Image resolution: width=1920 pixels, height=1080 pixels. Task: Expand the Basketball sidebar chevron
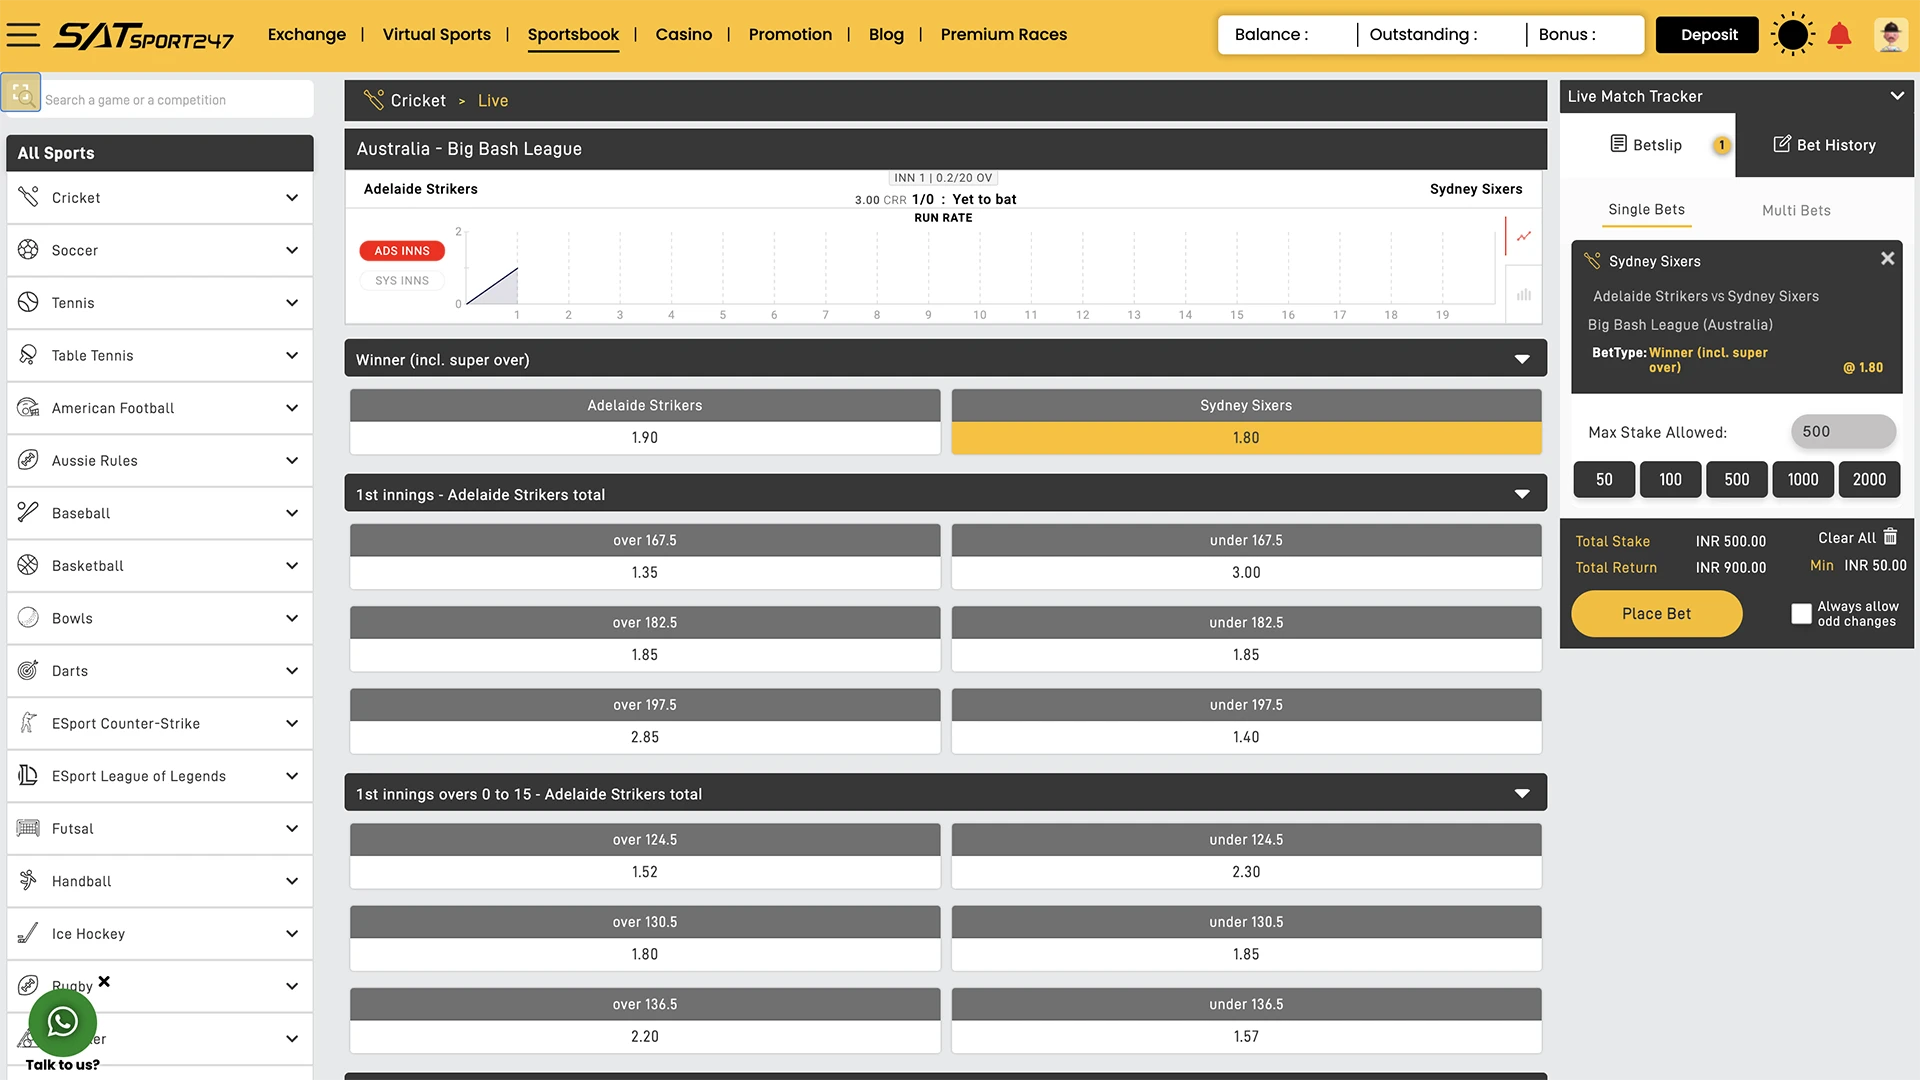(x=292, y=566)
